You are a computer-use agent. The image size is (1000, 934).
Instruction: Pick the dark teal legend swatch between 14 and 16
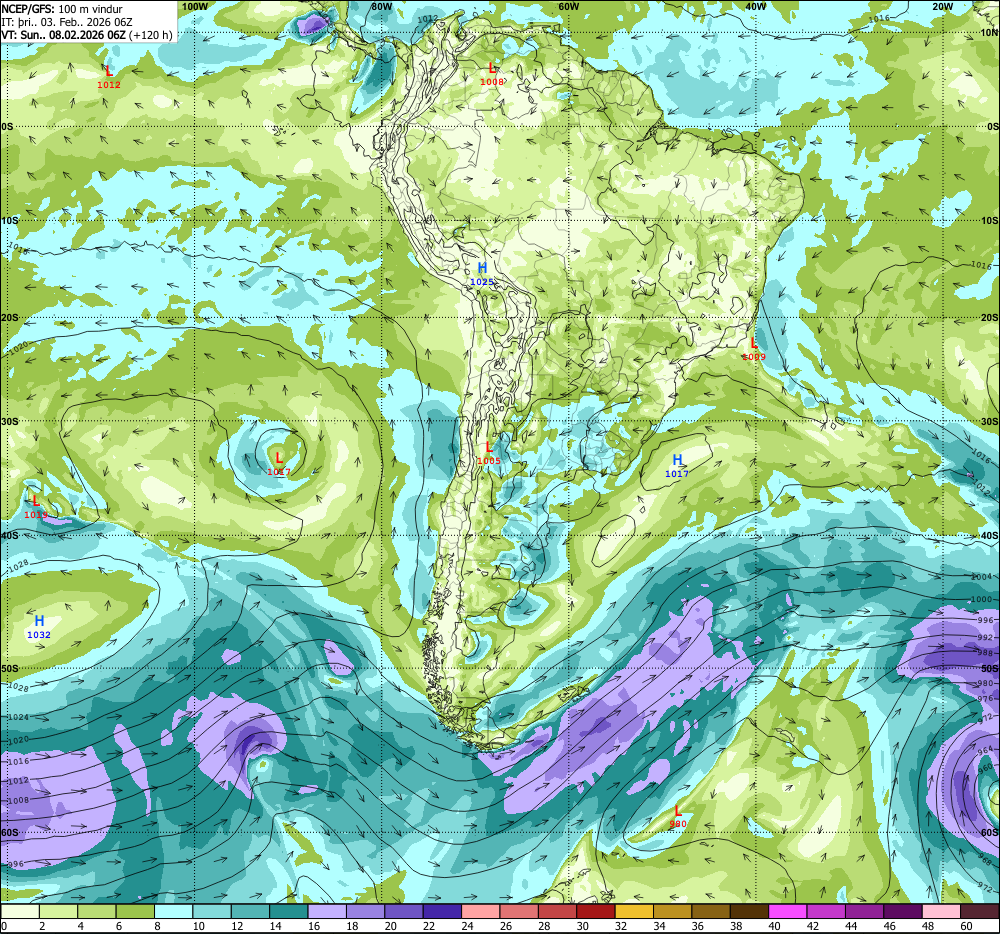coord(288,912)
